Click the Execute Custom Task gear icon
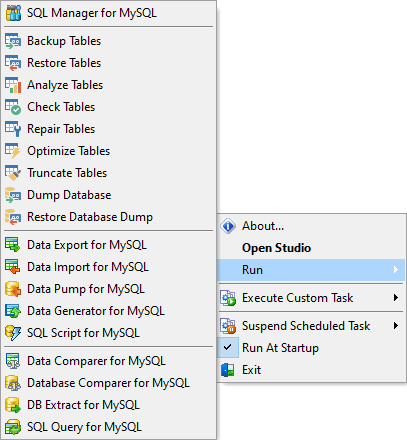The height and width of the screenshot is (440, 407). coord(228,298)
